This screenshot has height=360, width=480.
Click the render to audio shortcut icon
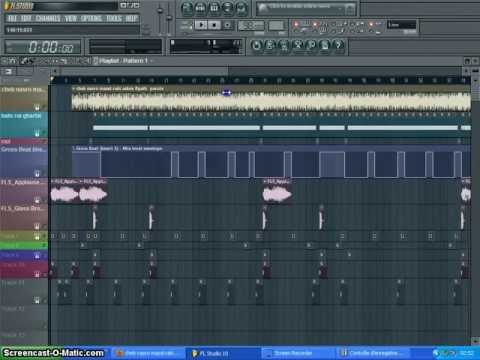point(284,45)
